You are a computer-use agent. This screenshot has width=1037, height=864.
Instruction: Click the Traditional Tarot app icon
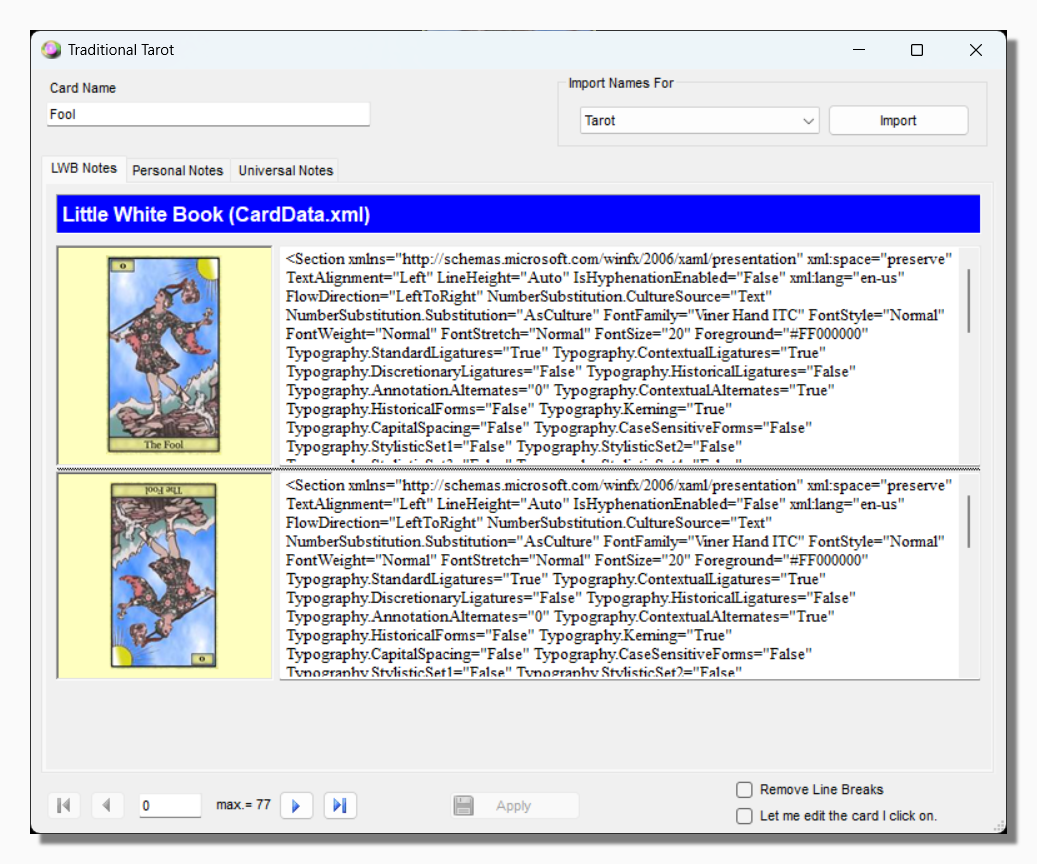point(51,50)
